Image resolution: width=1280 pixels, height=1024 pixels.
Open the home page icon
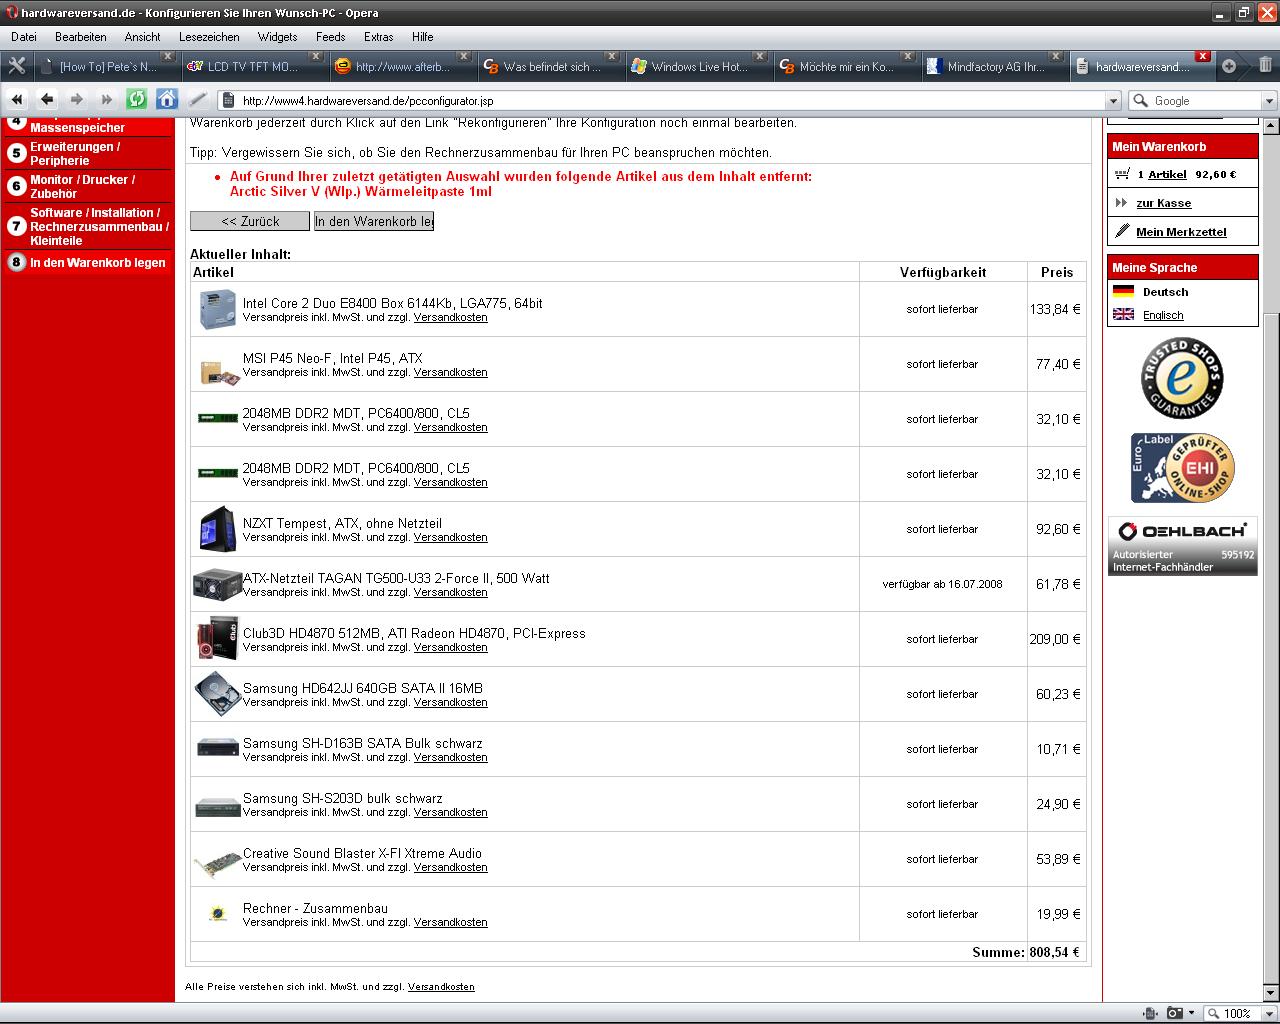click(167, 100)
